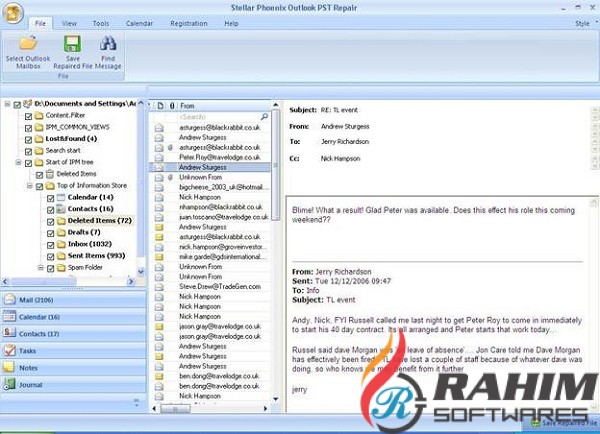Click the attachment paperclip column header
The height and width of the screenshot is (434, 600).
click(x=172, y=106)
